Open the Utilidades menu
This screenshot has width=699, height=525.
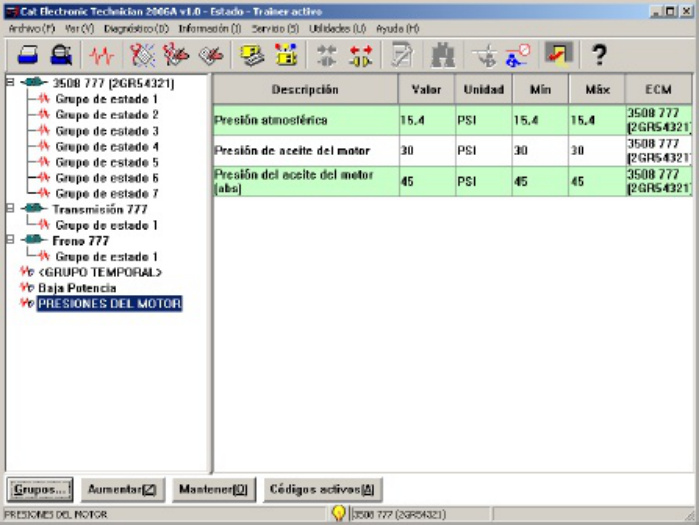(x=337, y=29)
